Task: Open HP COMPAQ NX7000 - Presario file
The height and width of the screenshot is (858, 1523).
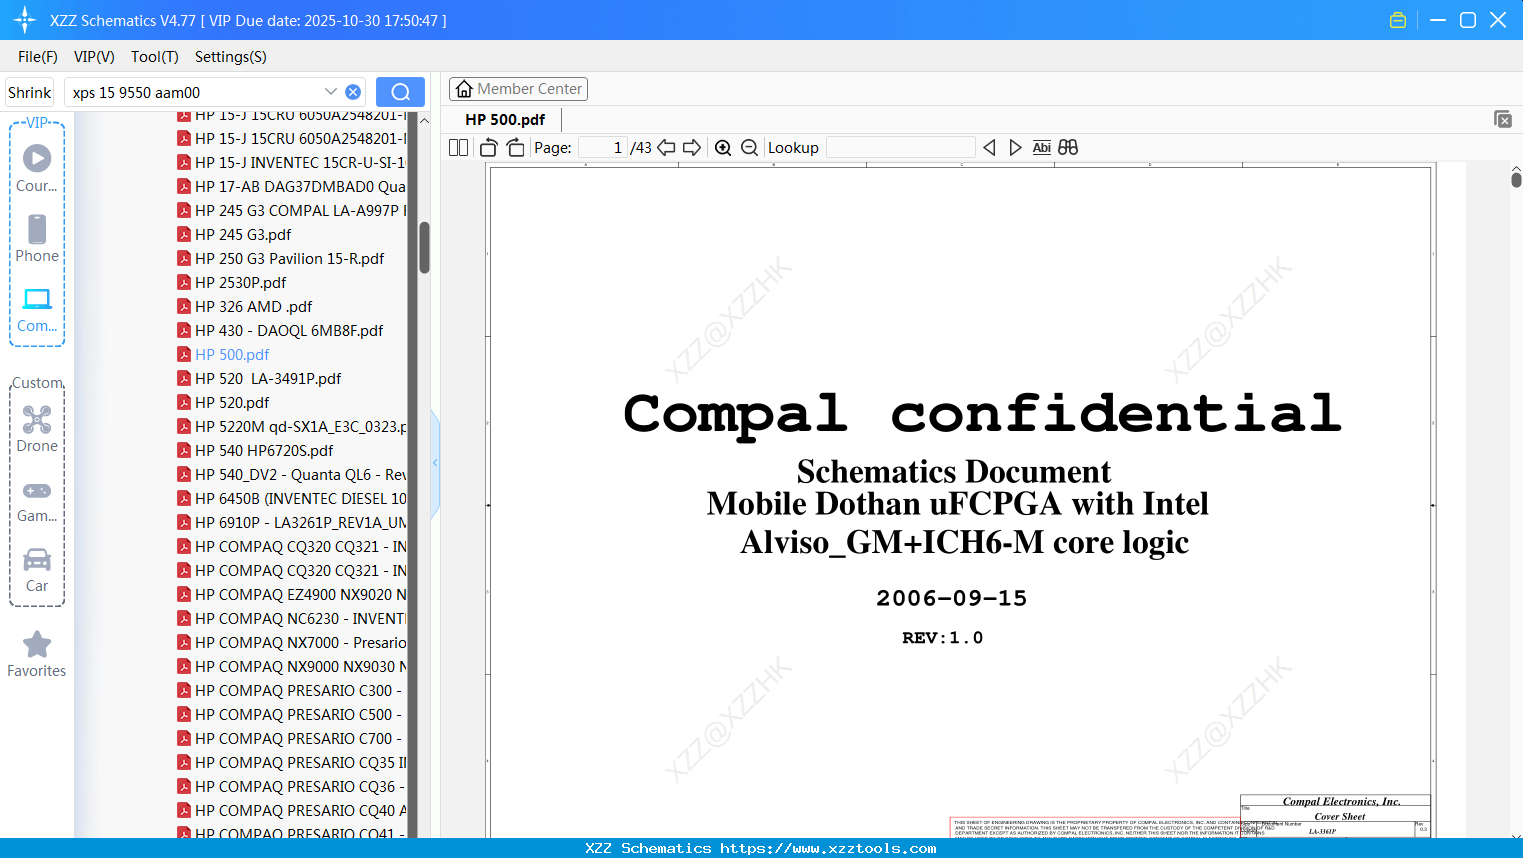Action: tap(291, 642)
